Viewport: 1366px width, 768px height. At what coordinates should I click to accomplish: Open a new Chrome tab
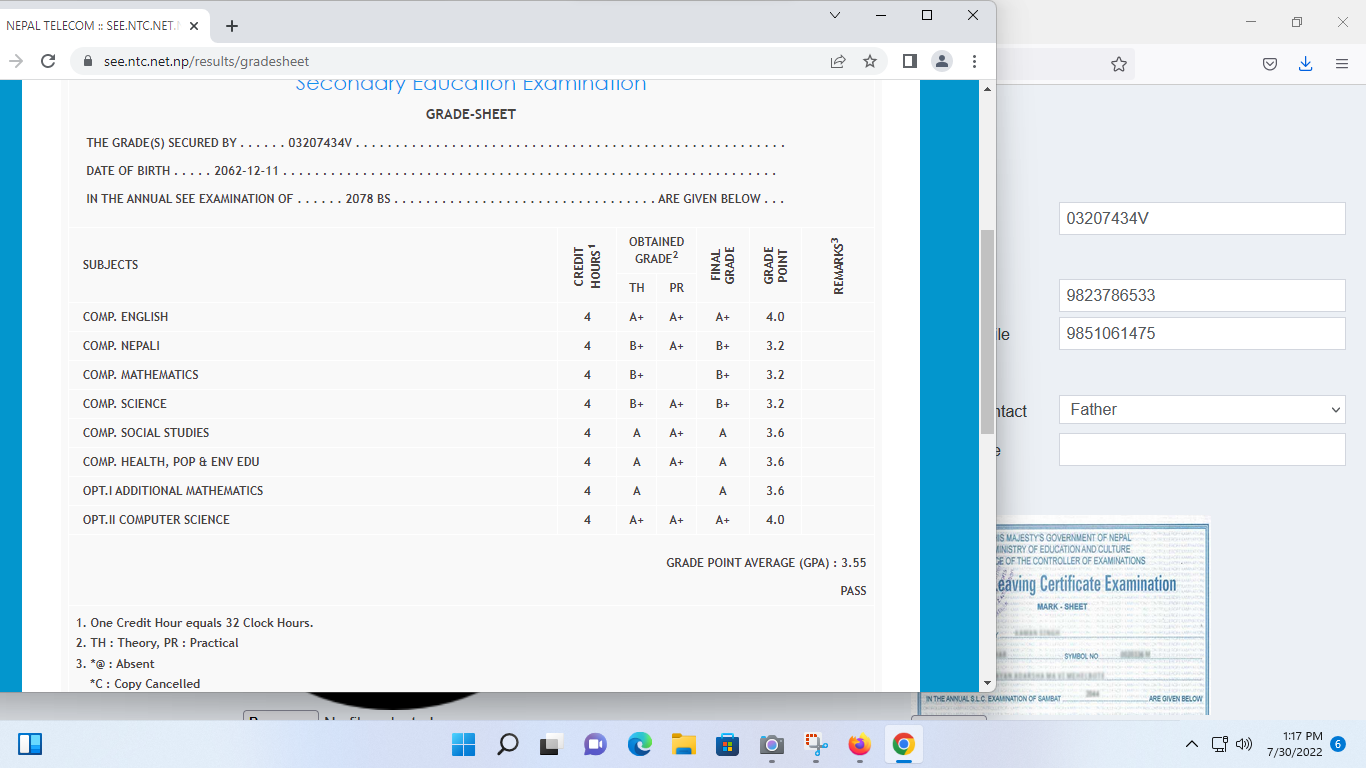click(x=232, y=26)
